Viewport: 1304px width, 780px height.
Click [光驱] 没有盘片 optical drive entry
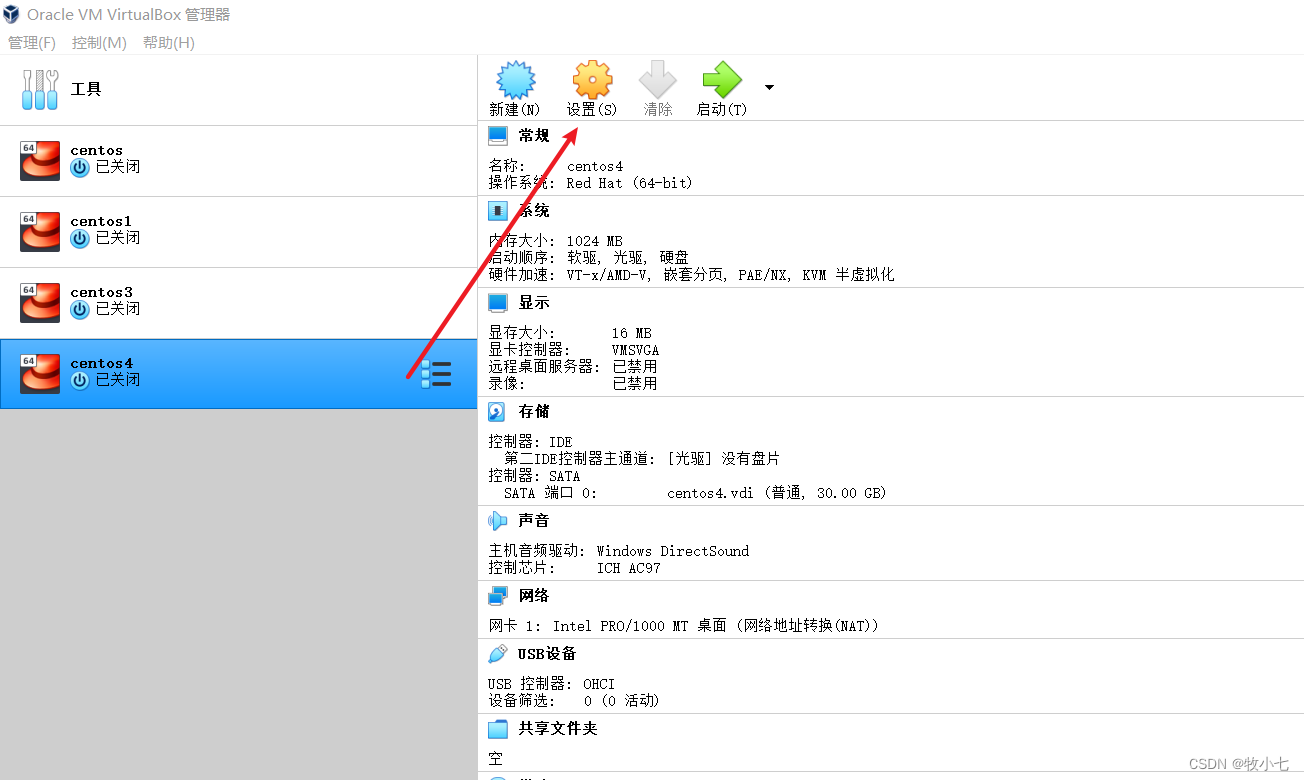[723, 459]
